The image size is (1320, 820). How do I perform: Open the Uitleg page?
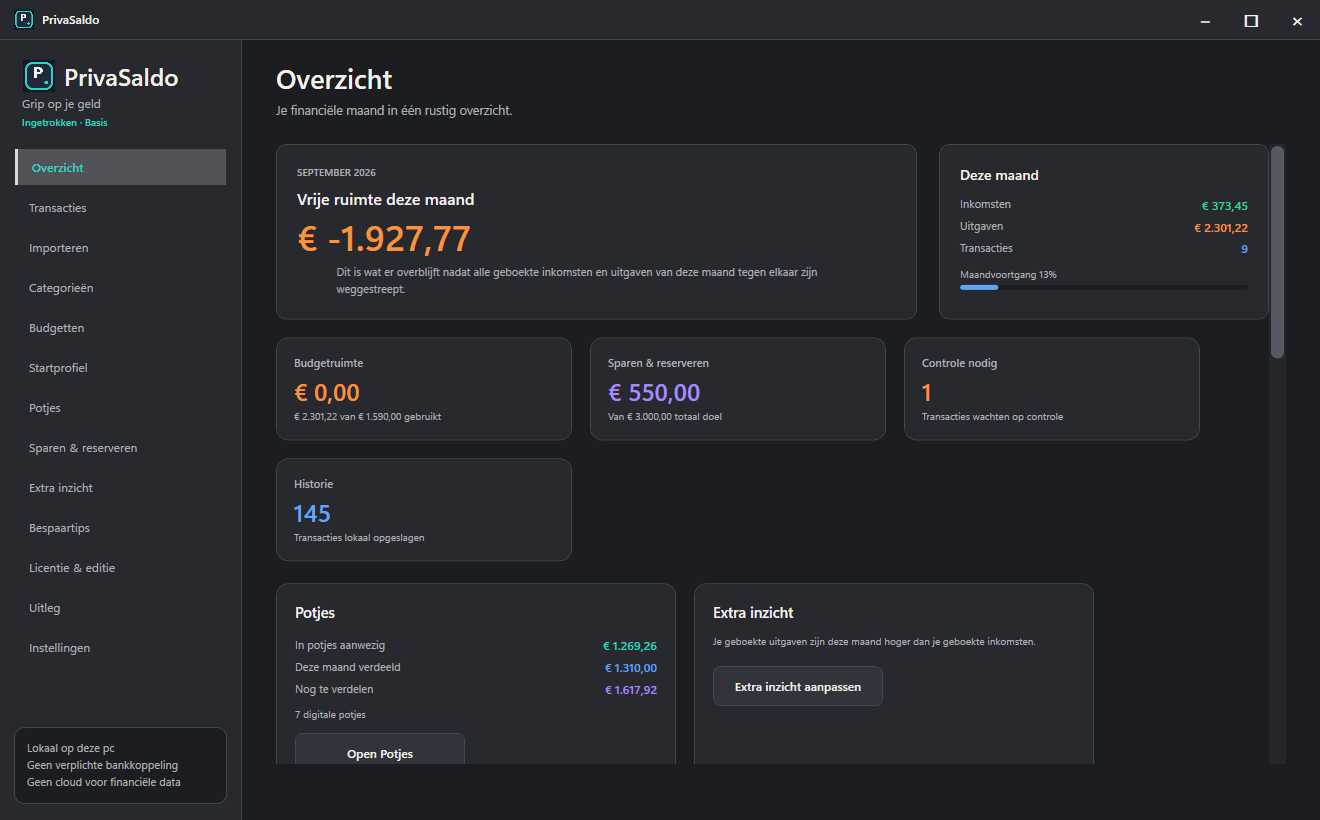pos(121,608)
